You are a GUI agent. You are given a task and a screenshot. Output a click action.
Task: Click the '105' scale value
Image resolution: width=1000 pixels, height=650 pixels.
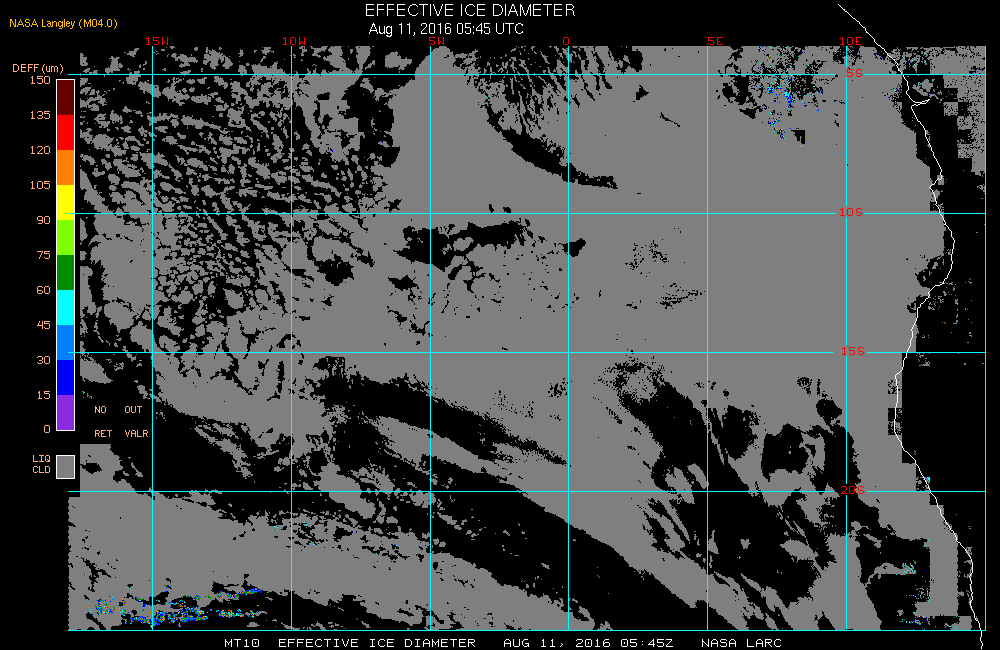tap(40, 185)
